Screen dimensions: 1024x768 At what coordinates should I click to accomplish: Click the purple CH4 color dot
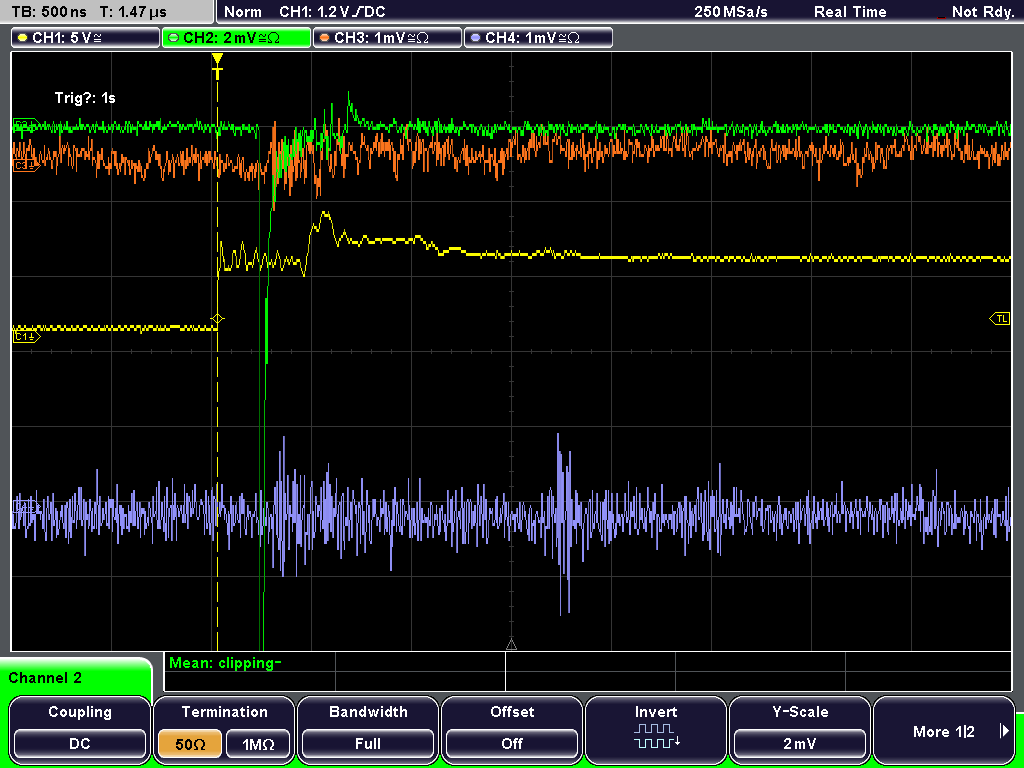475,38
